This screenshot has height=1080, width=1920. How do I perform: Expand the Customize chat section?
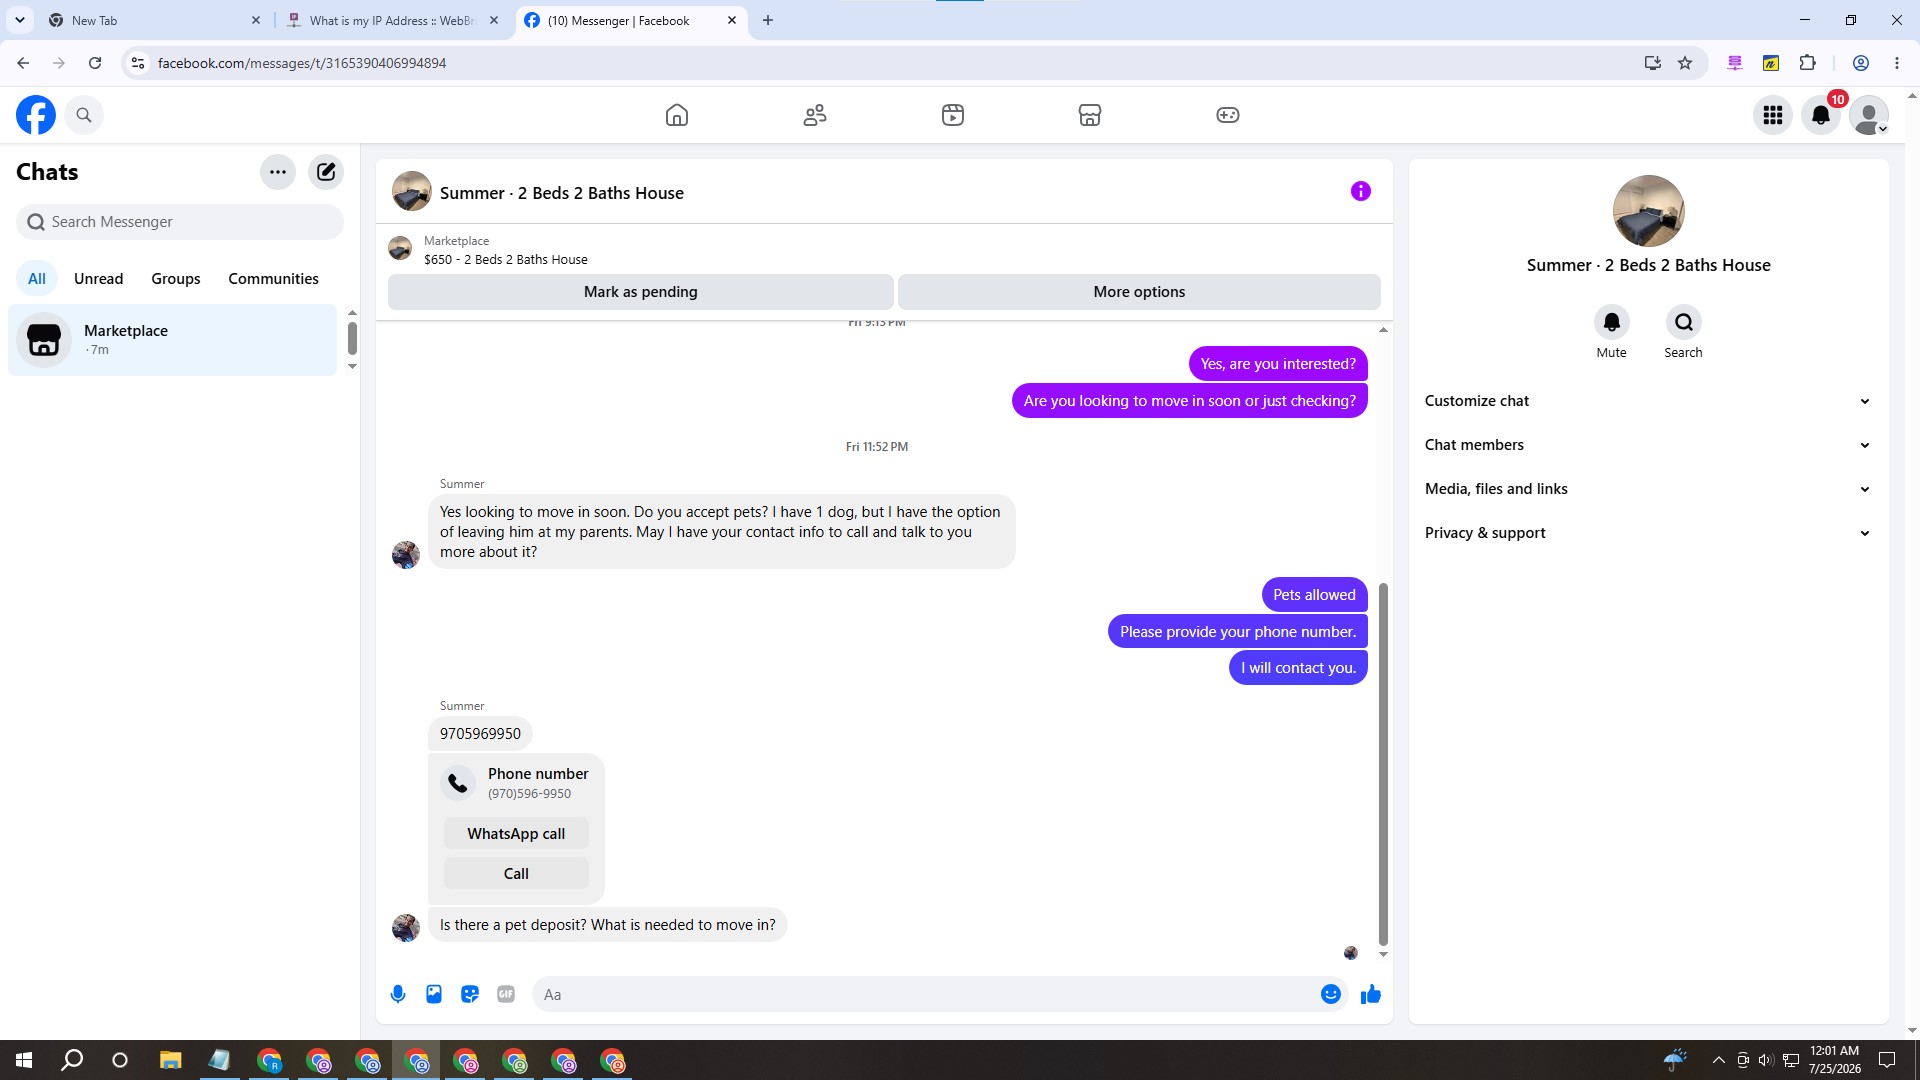tap(1648, 401)
